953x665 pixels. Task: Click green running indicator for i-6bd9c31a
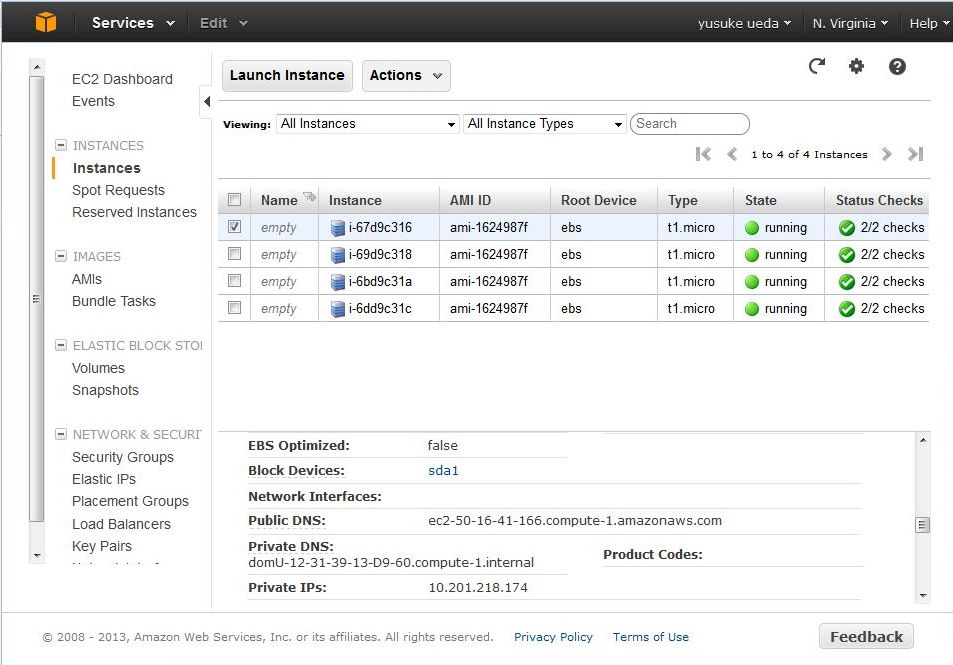tap(752, 282)
